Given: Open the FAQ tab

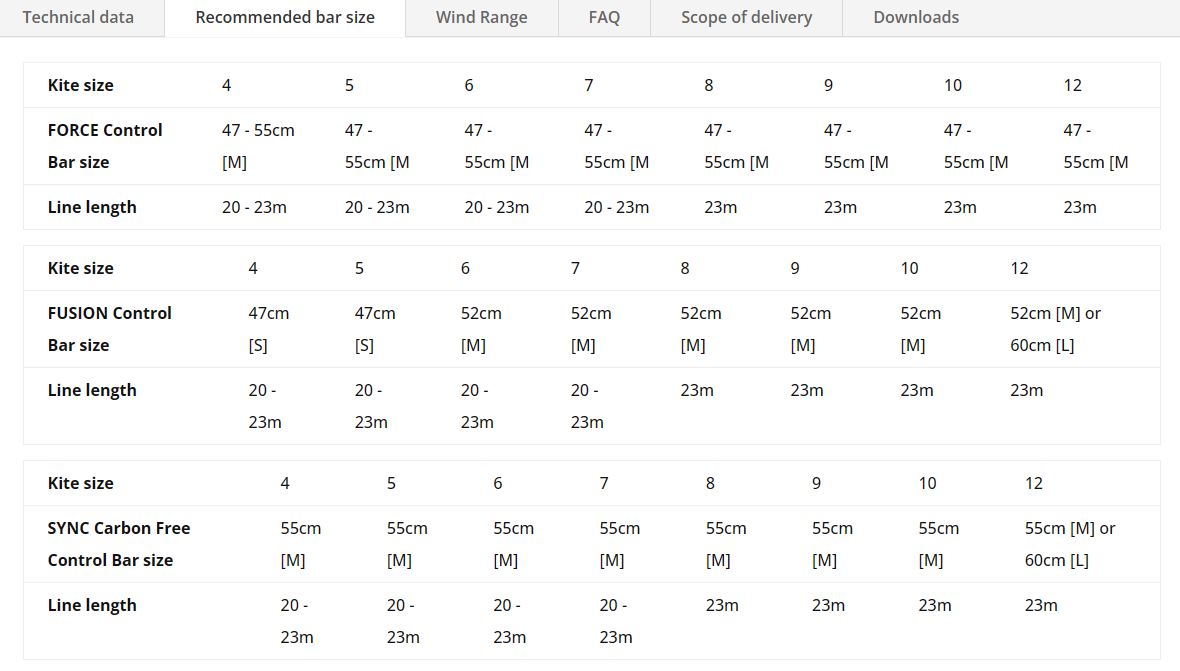Looking at the screenshot, I should tap(604, 17).
